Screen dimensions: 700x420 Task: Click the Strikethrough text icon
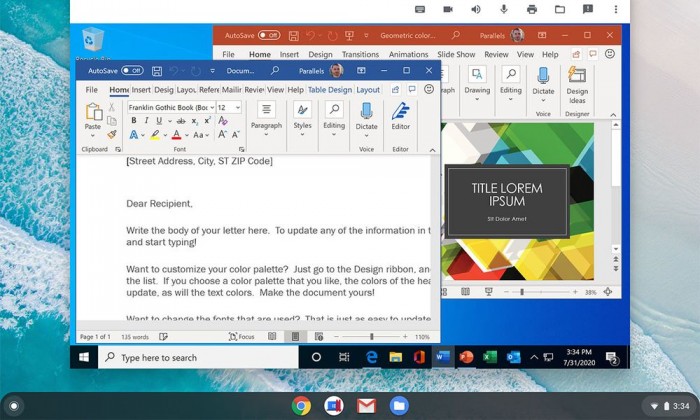click(x=181, y=121)
